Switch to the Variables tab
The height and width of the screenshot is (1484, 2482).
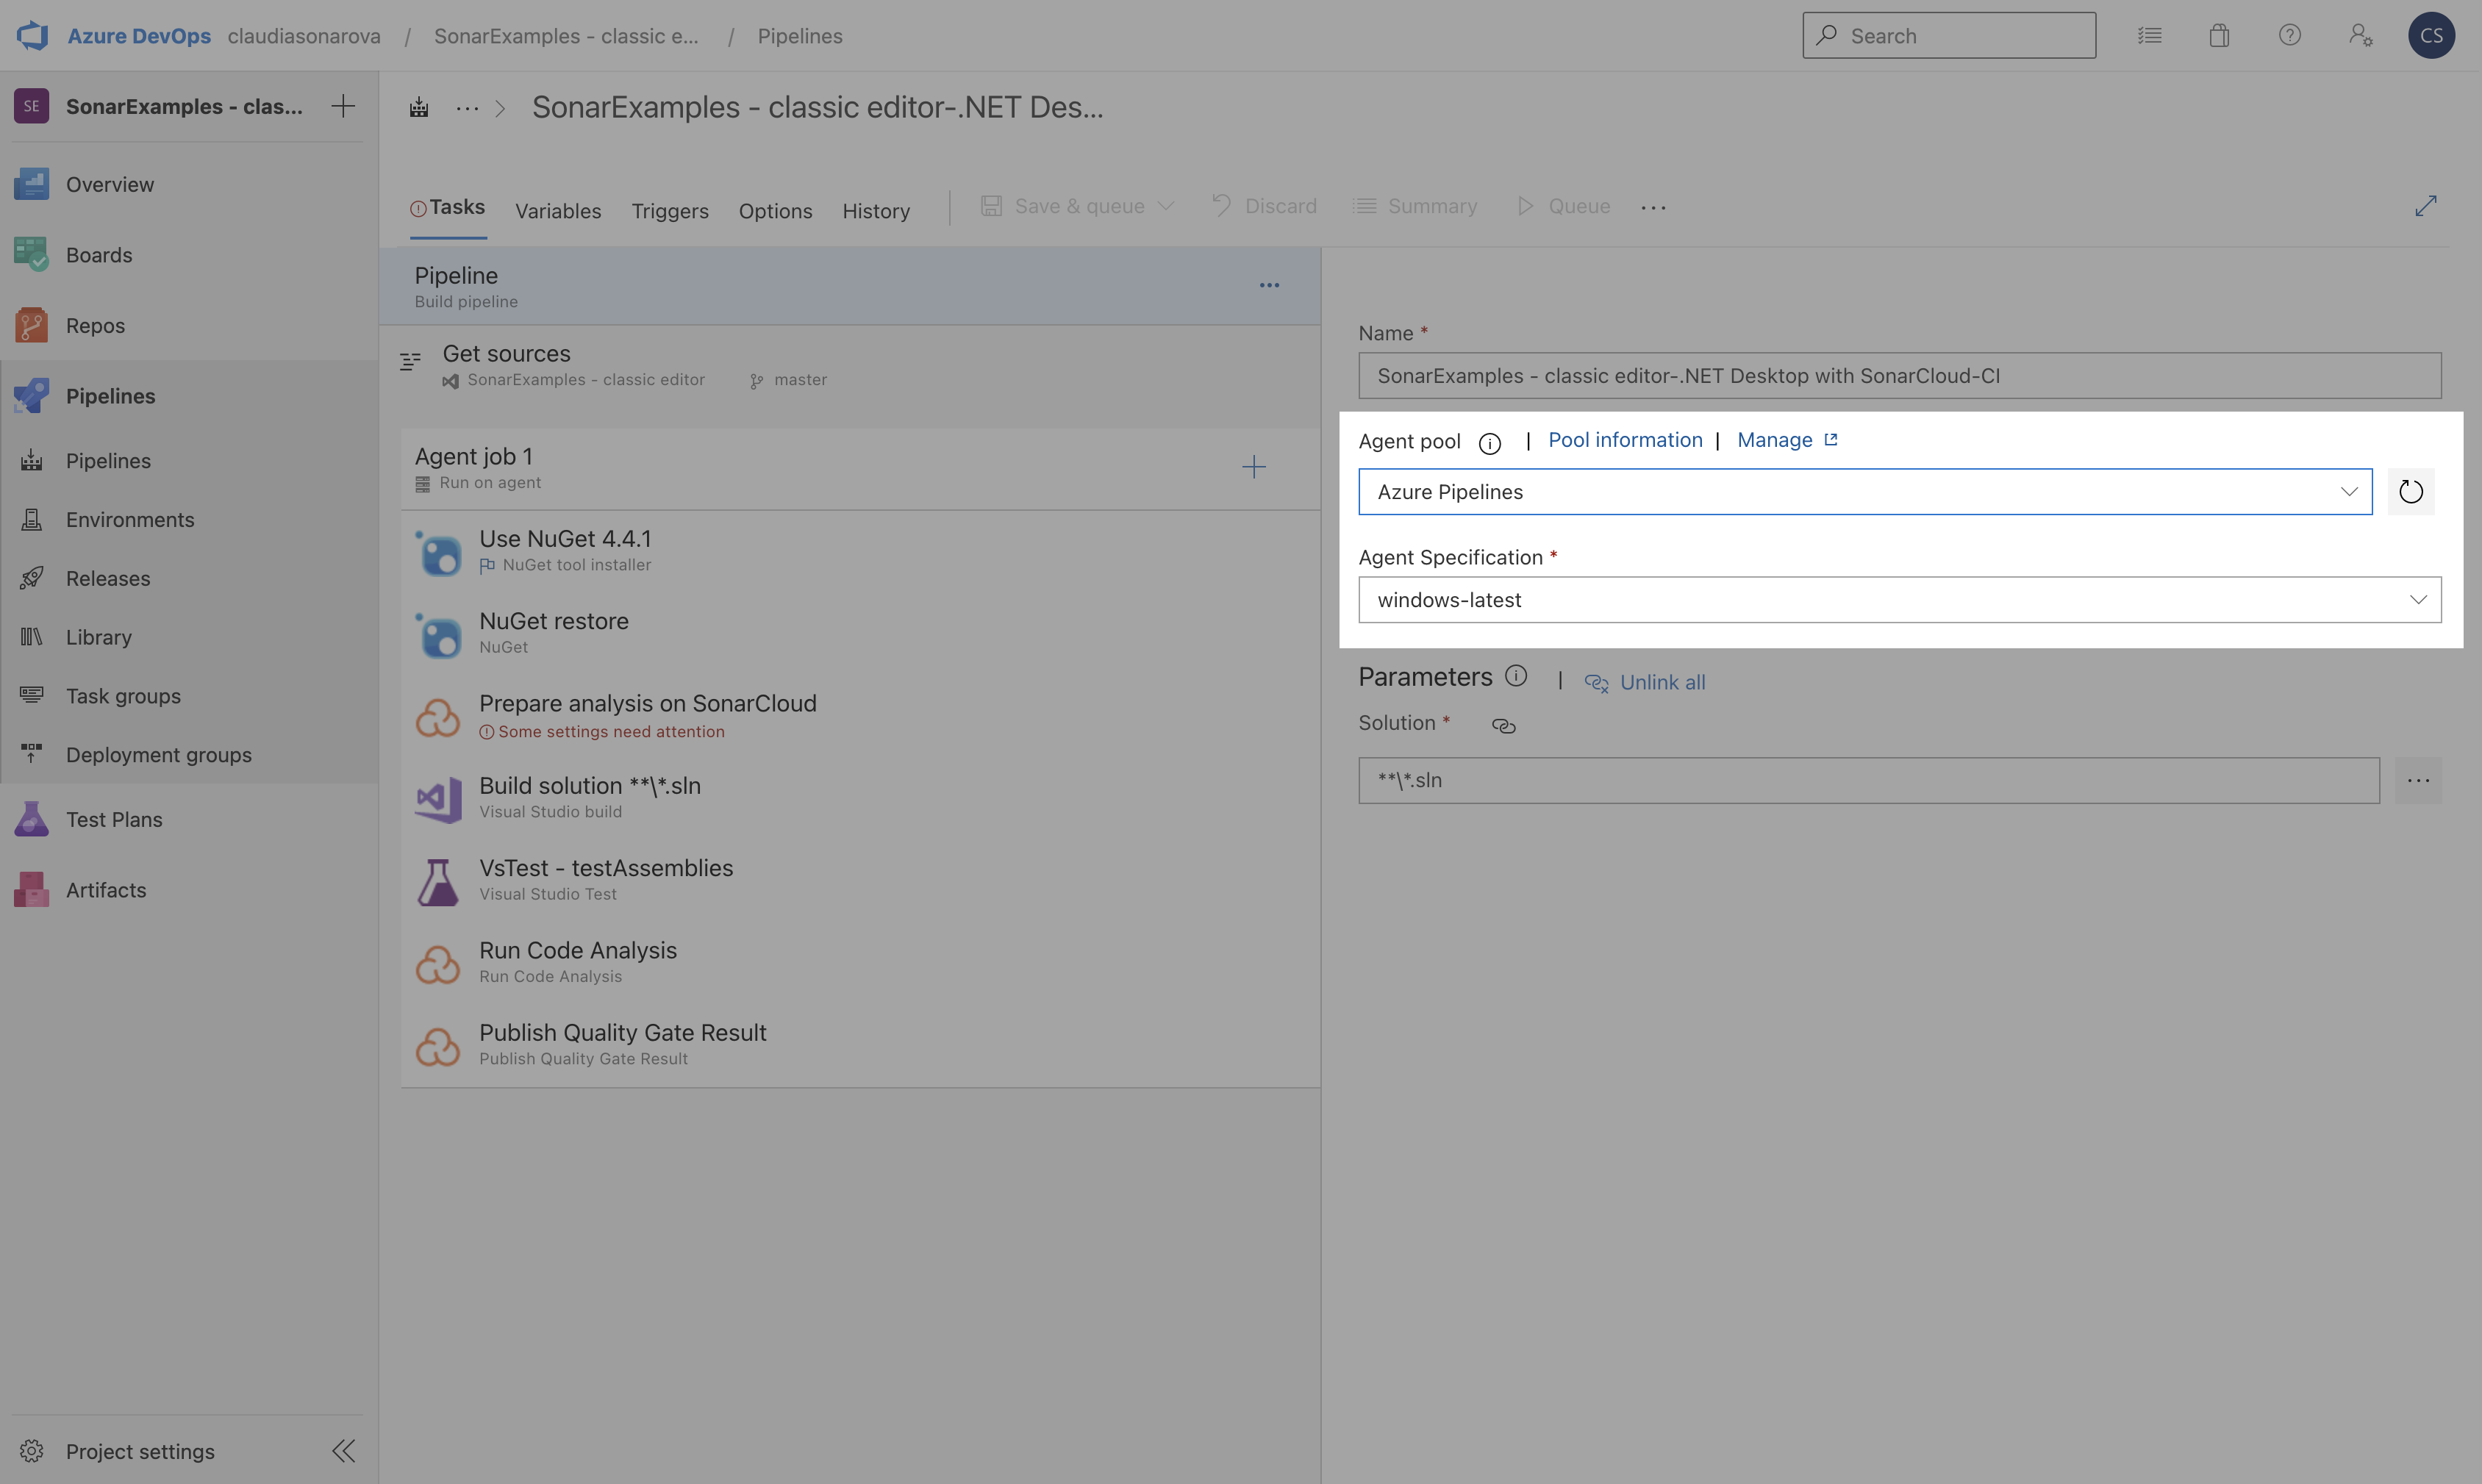point(558,211)
